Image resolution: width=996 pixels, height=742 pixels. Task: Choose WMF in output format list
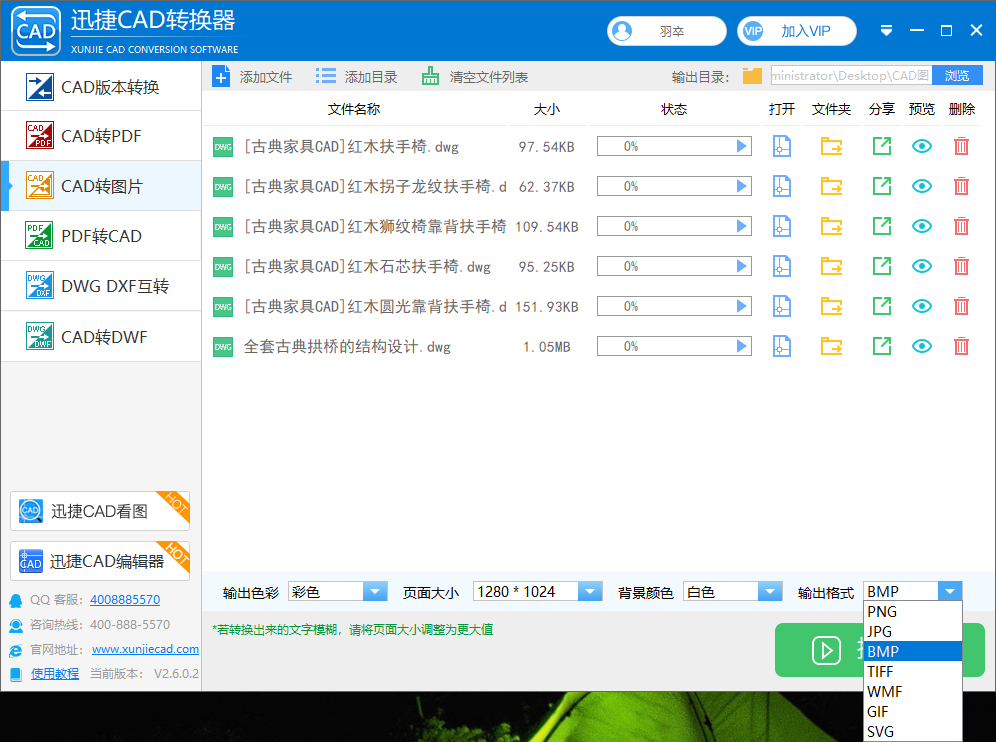(913, 691)
